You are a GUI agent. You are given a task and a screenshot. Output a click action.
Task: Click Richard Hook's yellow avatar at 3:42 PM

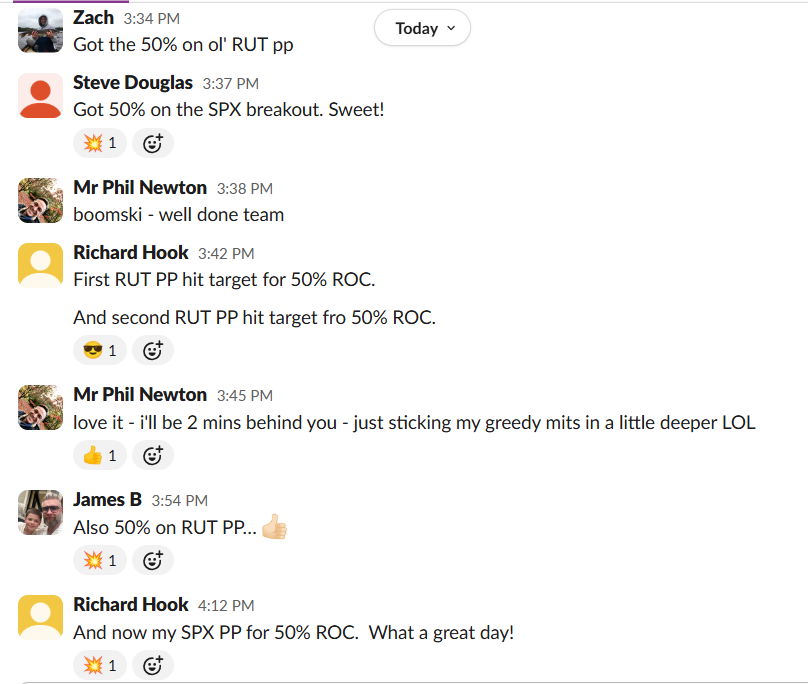click(41, 265)
